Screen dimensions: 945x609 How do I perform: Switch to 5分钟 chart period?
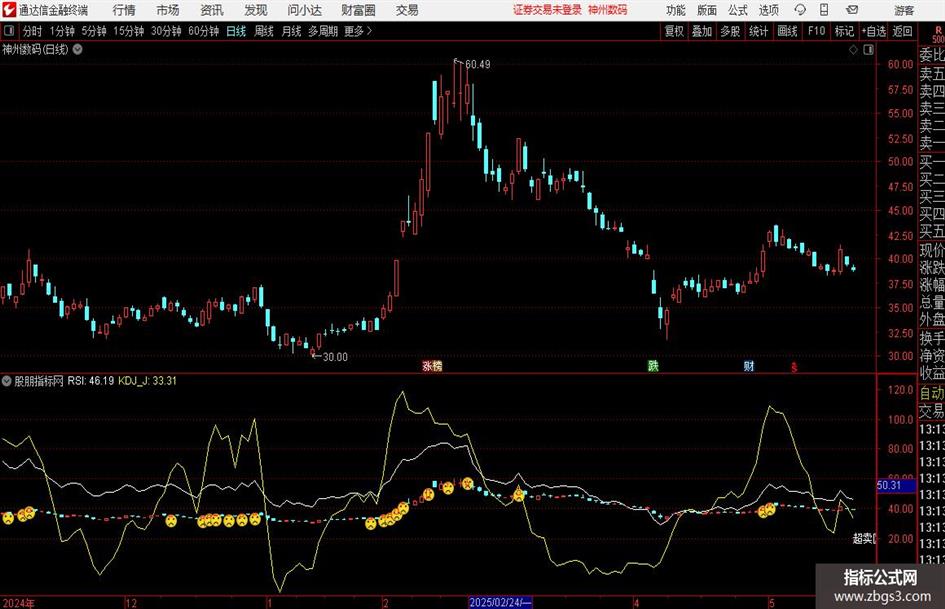tap(94, 31)
